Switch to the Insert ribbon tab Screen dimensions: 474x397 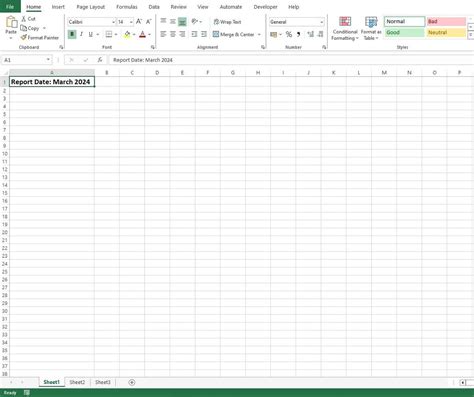[58, 7]
